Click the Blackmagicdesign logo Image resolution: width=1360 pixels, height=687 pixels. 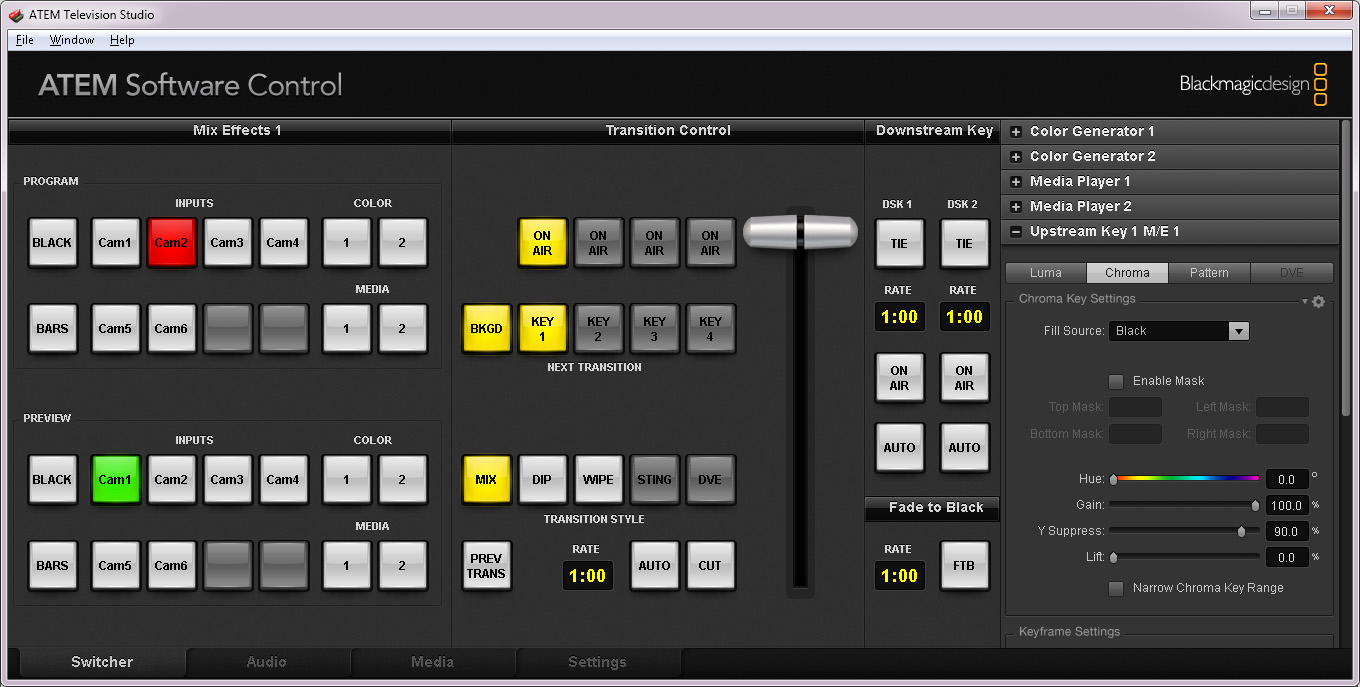tap(1254, 84)
